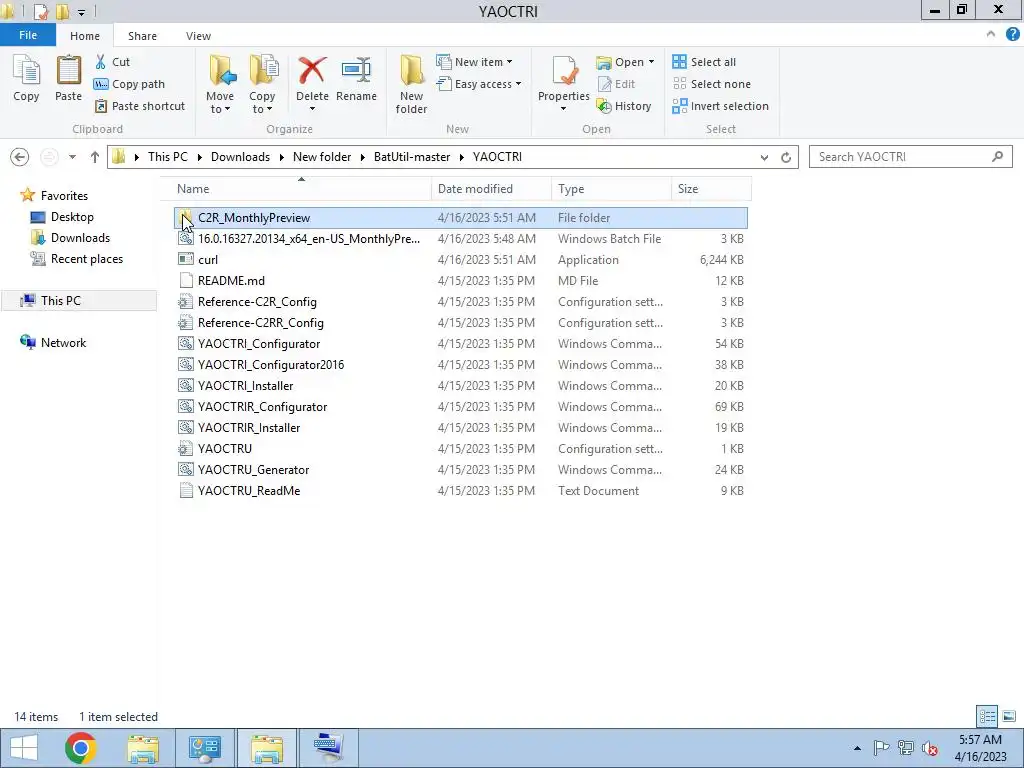Select the YAOCTRU_ReadMe text document
This screenshot has width=1024, height=768.
461,491
